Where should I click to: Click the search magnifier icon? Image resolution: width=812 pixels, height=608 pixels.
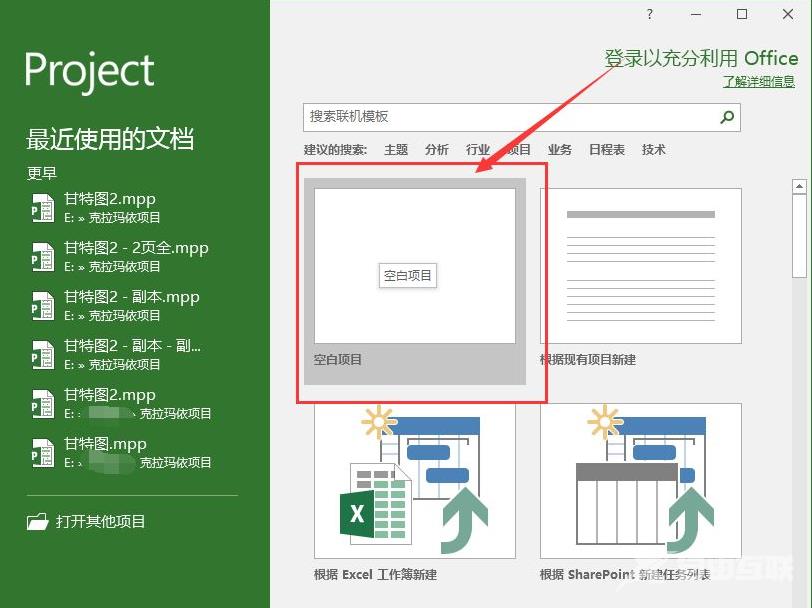(x=727, y=117)
